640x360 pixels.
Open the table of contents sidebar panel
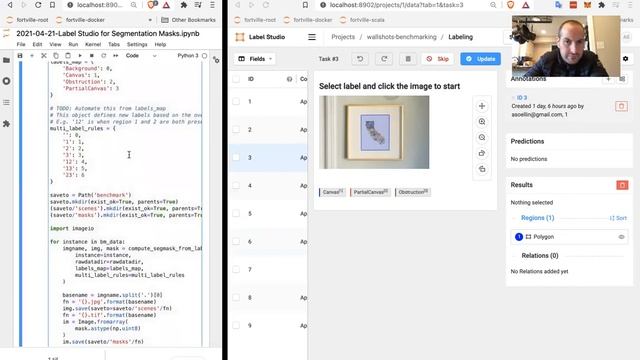tap(6, 102)
